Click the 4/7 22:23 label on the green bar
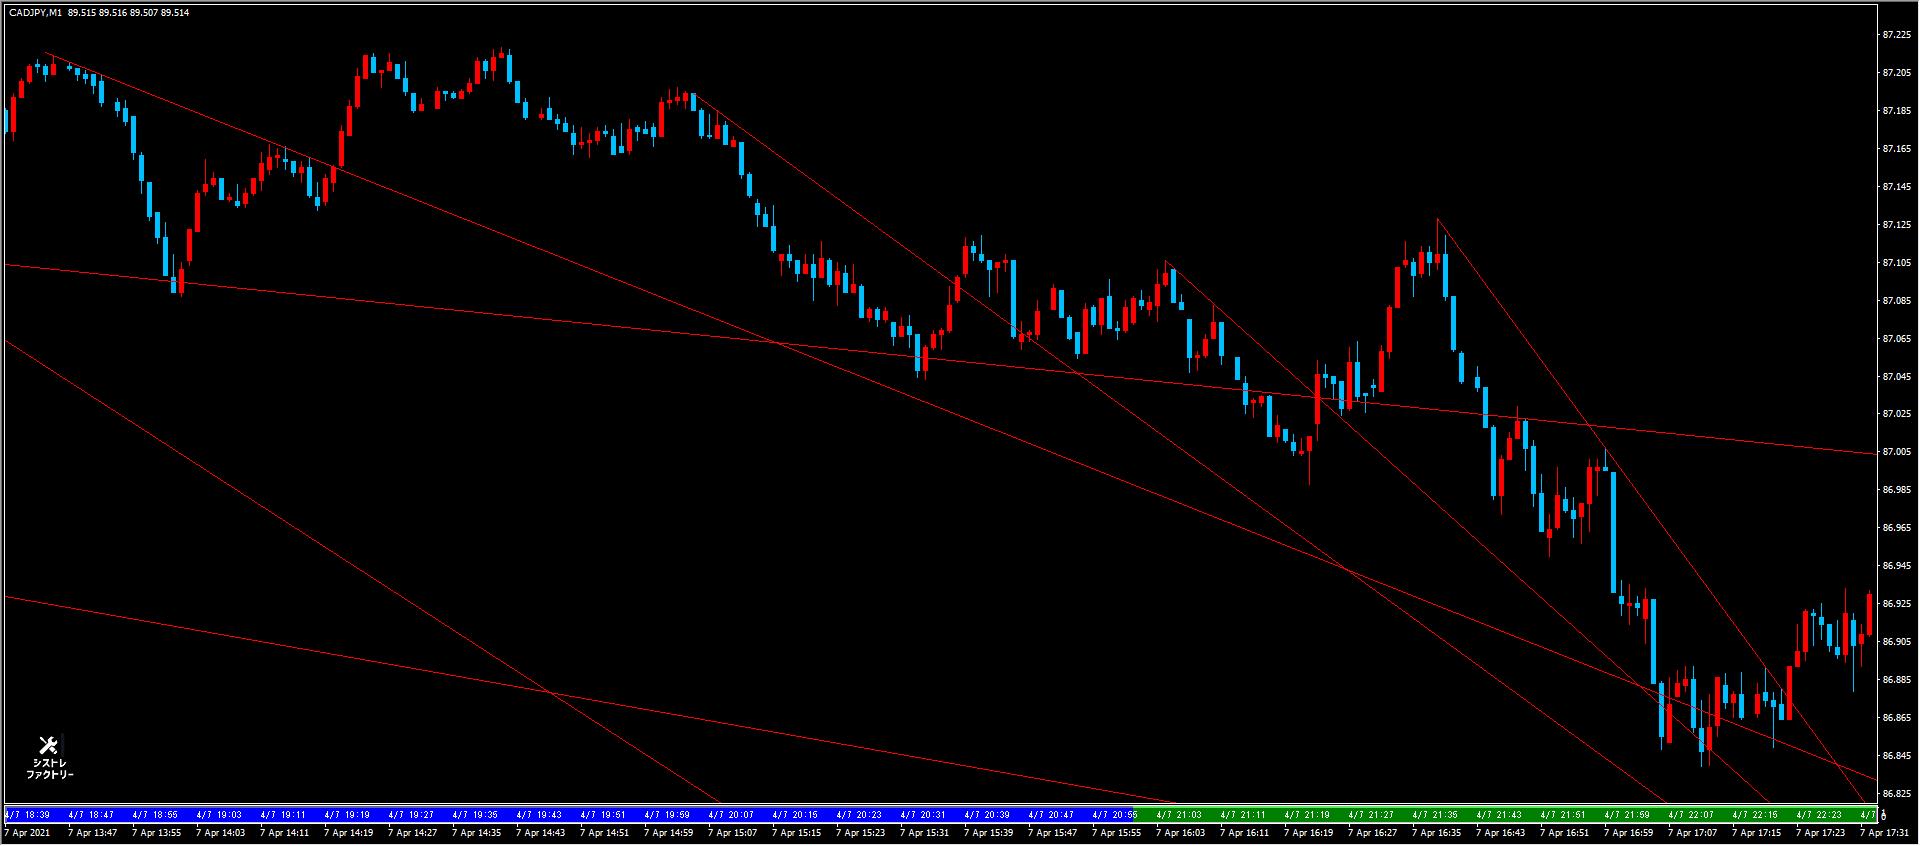Viewport: 1920px width, 846px height. pyautogui.click(x=1818, y=815)
